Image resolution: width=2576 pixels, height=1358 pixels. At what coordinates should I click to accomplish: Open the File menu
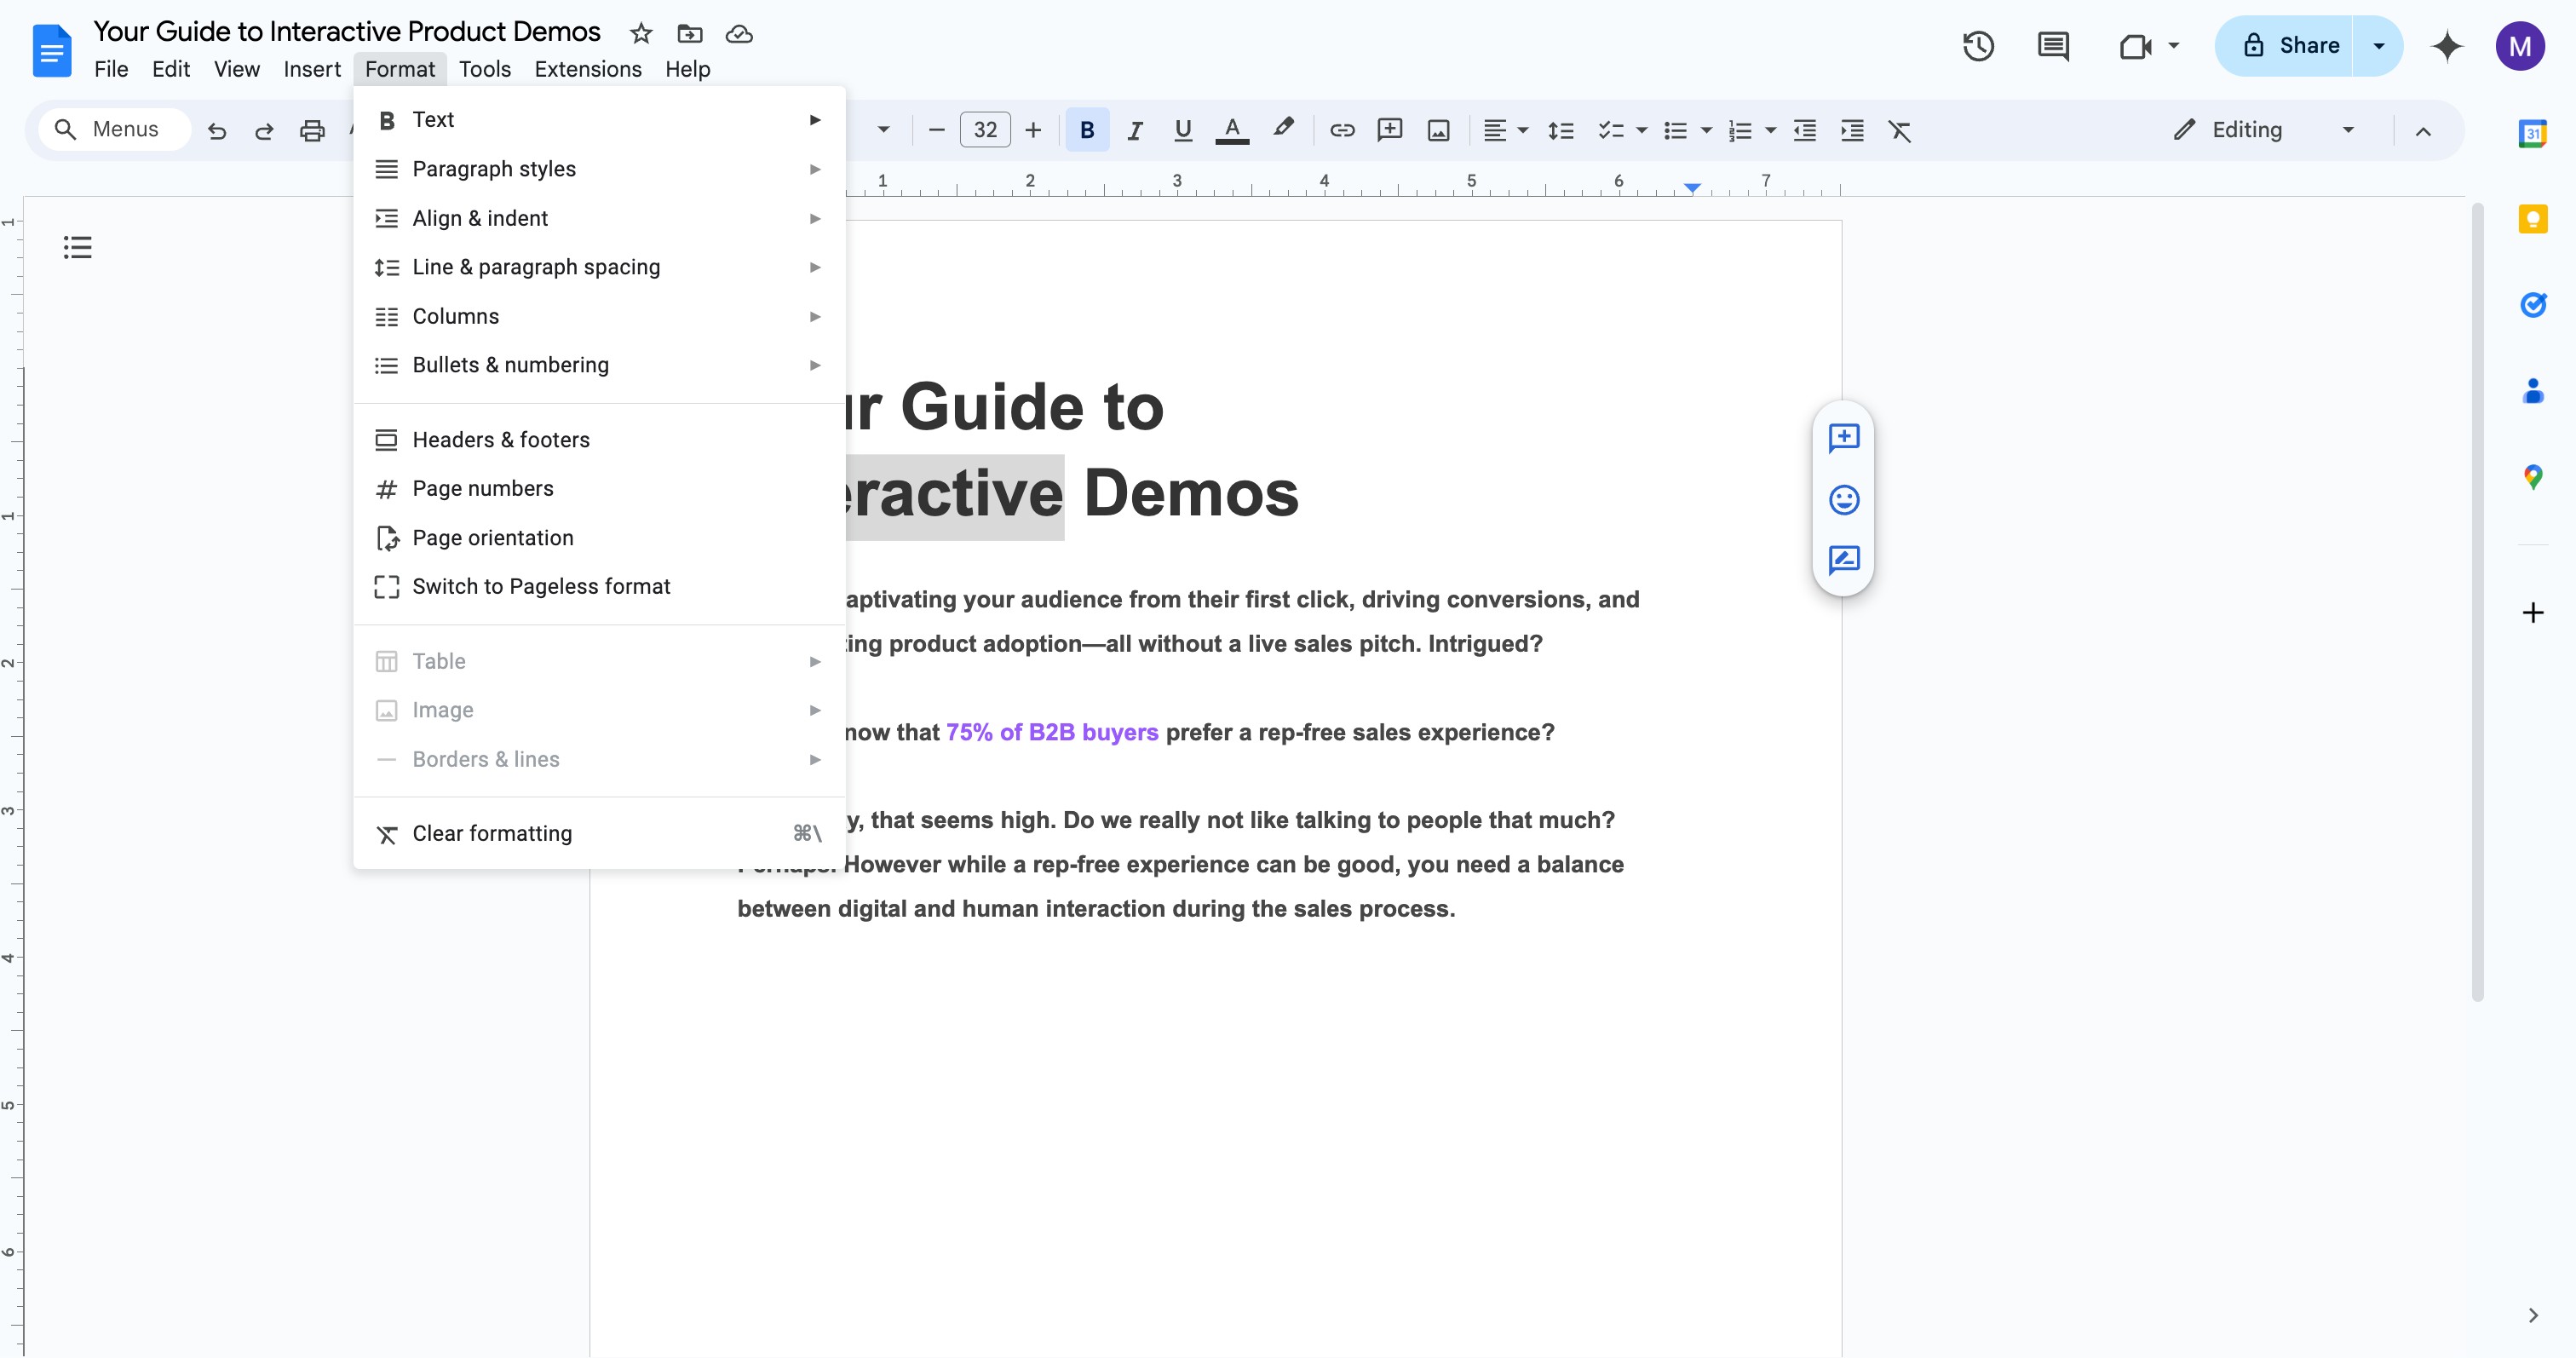111,69
